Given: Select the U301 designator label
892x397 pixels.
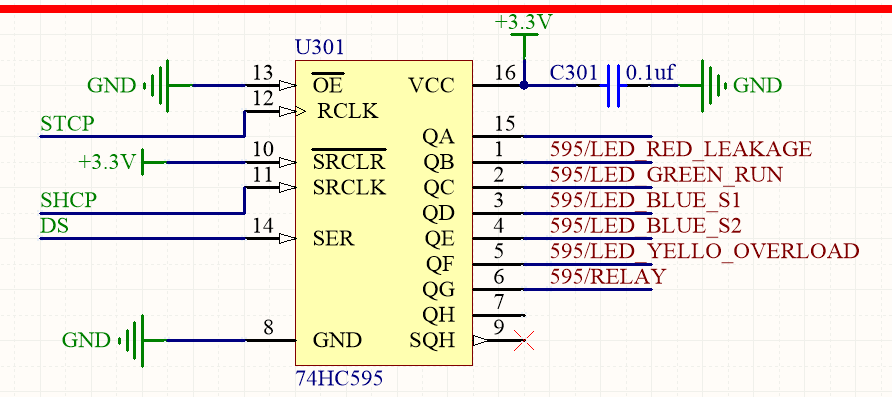Looking at the screenshot, I should [x=320, y=47].
